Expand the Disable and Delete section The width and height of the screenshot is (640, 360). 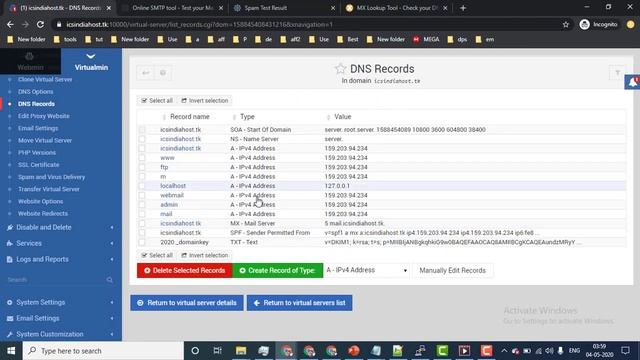point(61,227)
